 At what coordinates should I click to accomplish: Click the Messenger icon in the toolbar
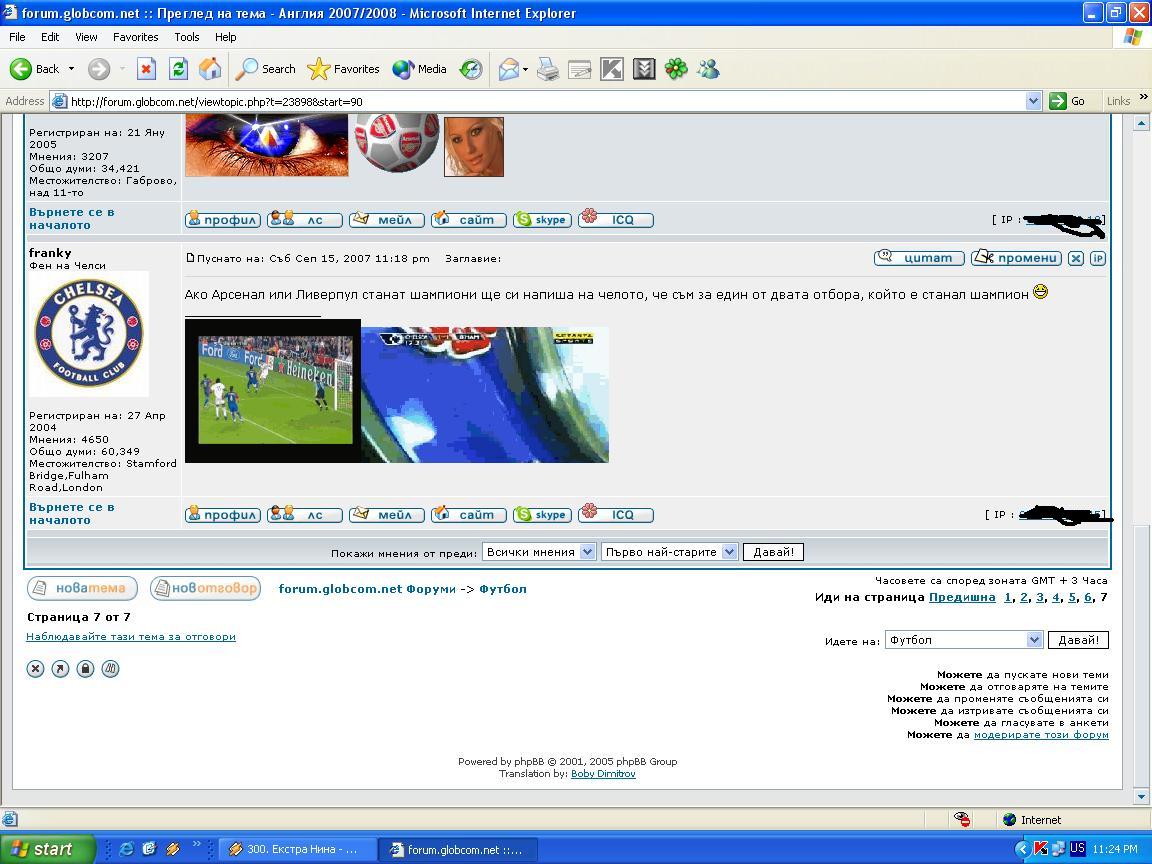709,69
